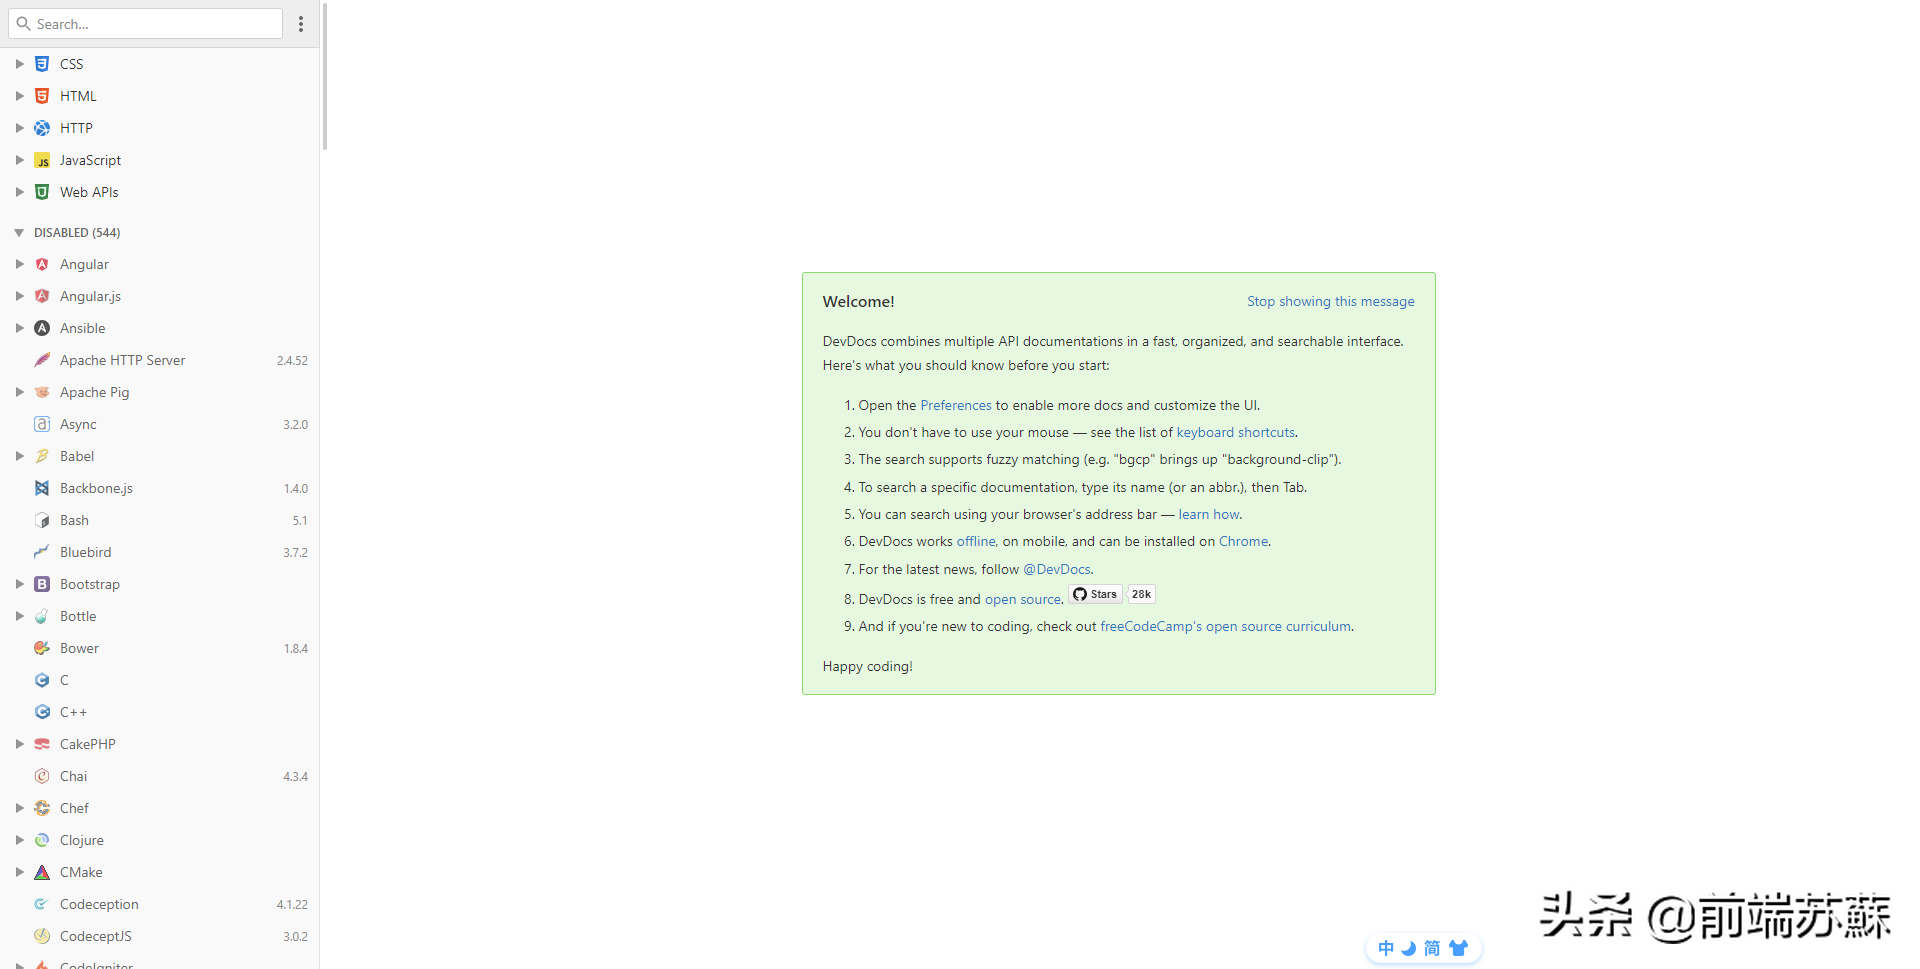Click the HTML5 shield icon
This screenshot has width=1920, height=969.
click(42, 96)
